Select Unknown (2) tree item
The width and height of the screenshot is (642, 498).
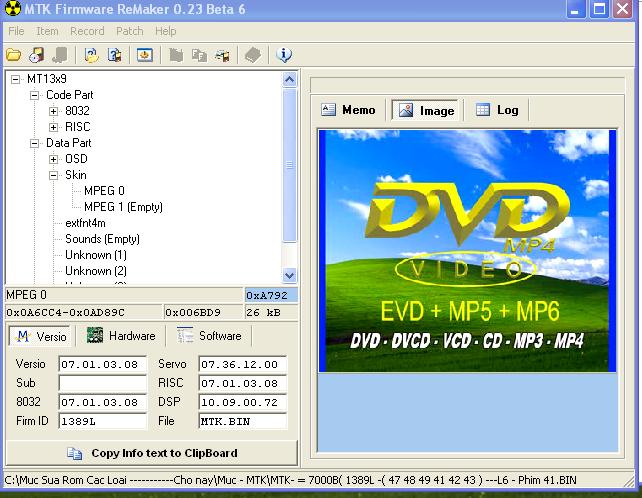tap(96, 271)
